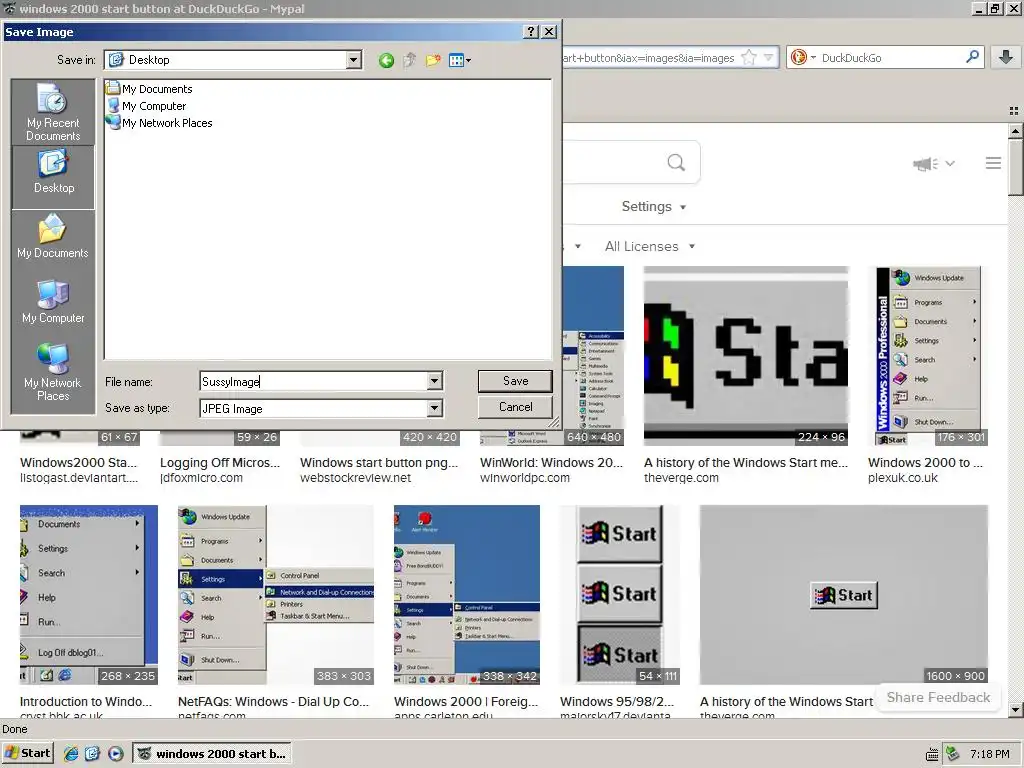Open the 54 × 111 Start buttons thumbnail

[620, 594]
